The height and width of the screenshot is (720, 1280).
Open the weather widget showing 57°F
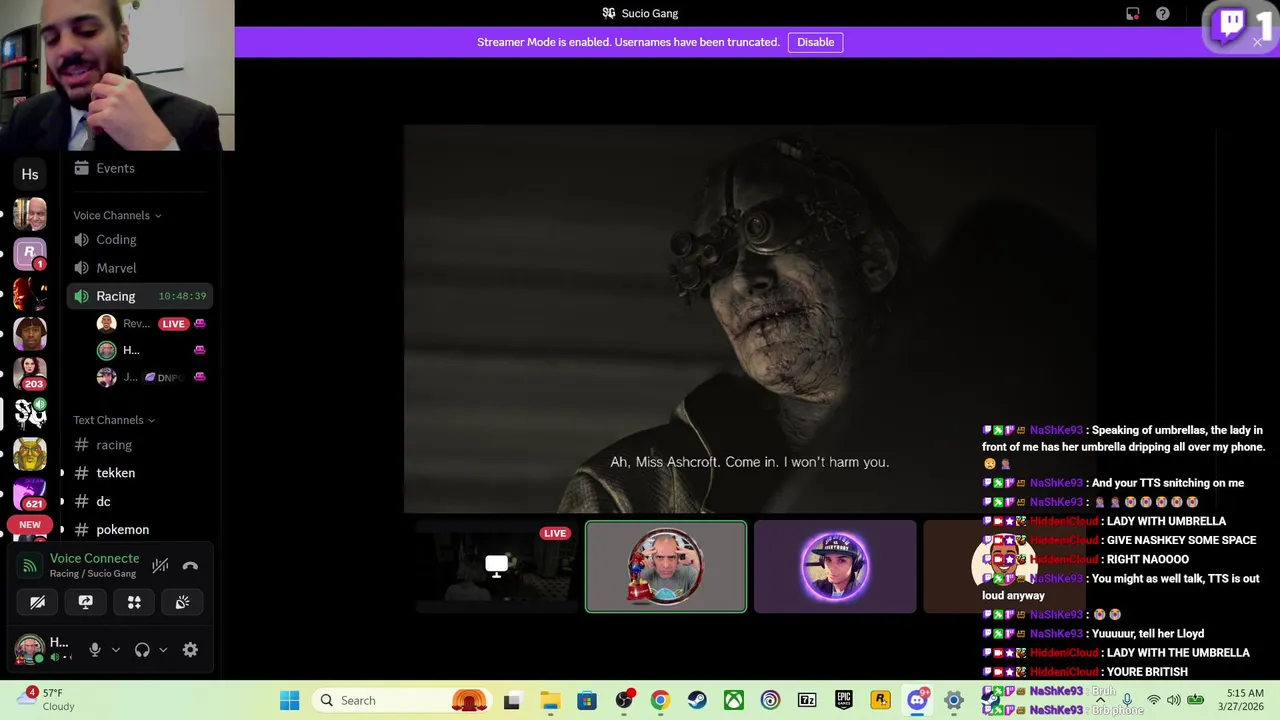[46, 699]
